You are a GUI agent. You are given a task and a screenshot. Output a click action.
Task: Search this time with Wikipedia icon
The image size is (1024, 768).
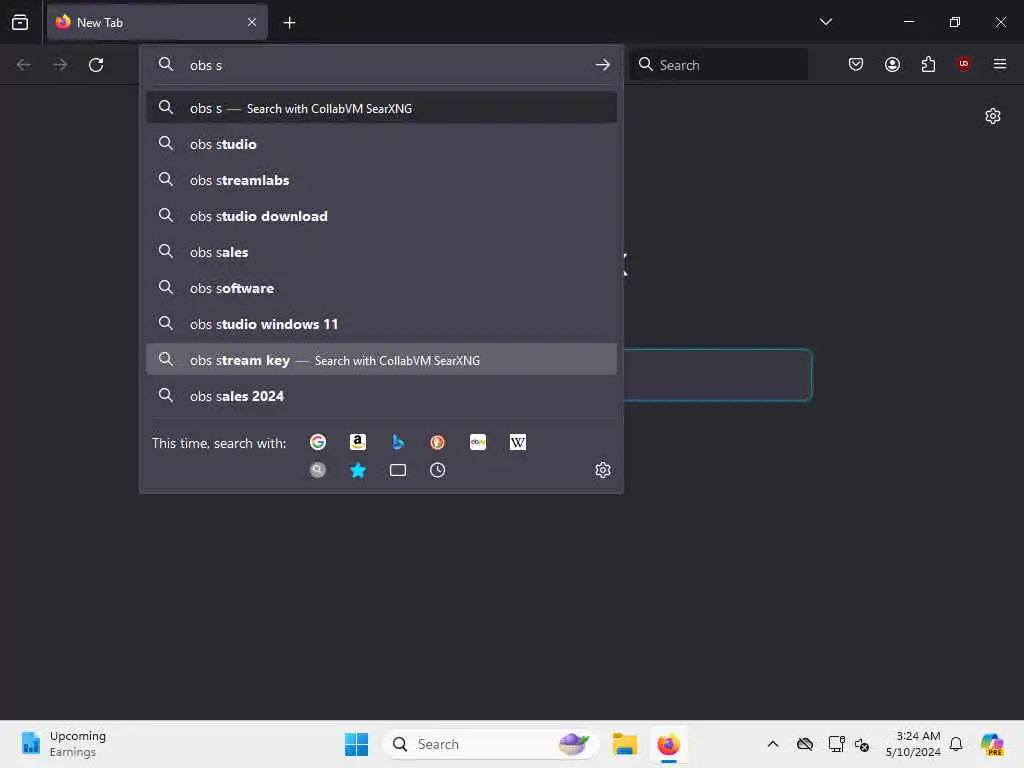pos(517,442)
